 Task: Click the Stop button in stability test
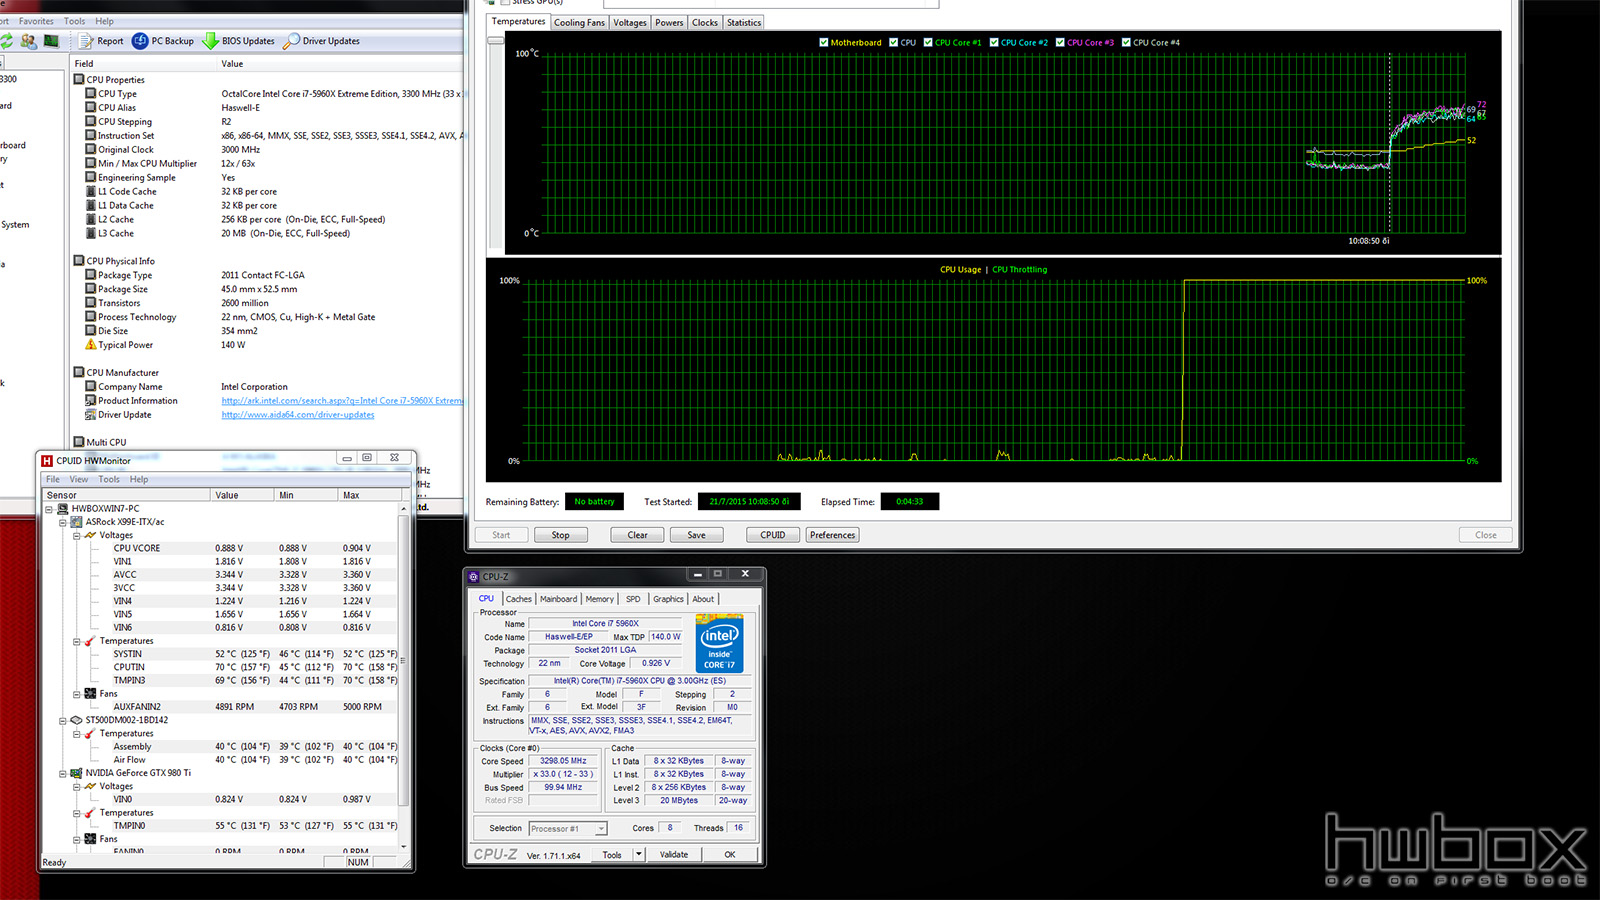(560, 535)
